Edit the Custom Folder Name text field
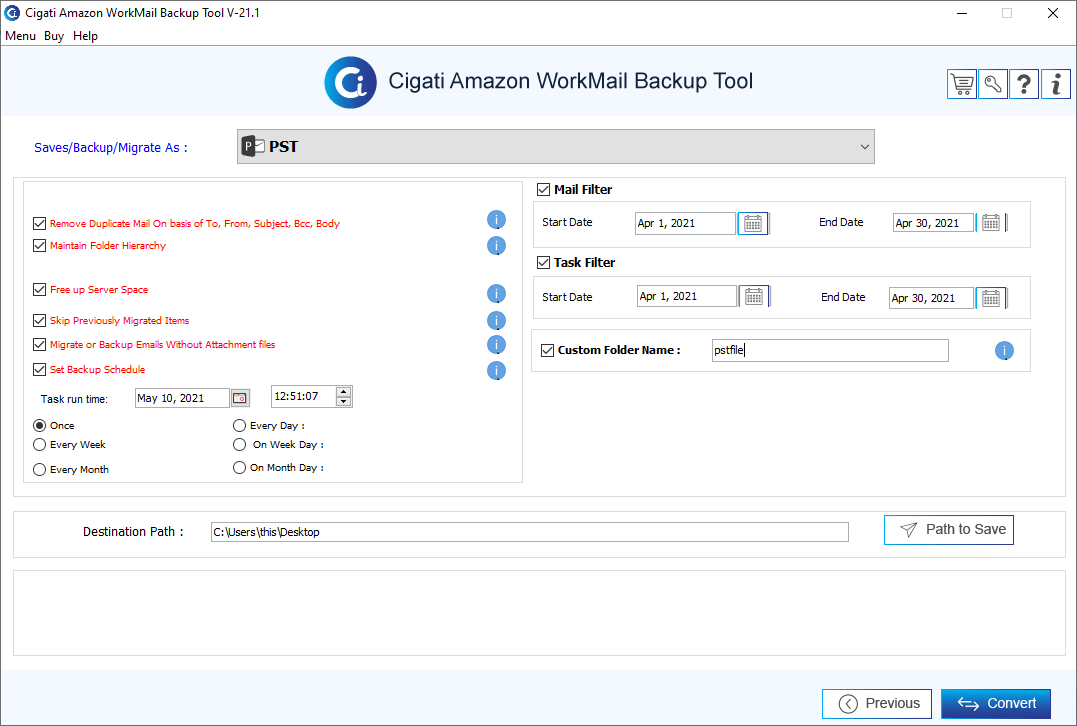Image resolution: width=1077 pixels, height=726 pixels. [x=830, y=350]
